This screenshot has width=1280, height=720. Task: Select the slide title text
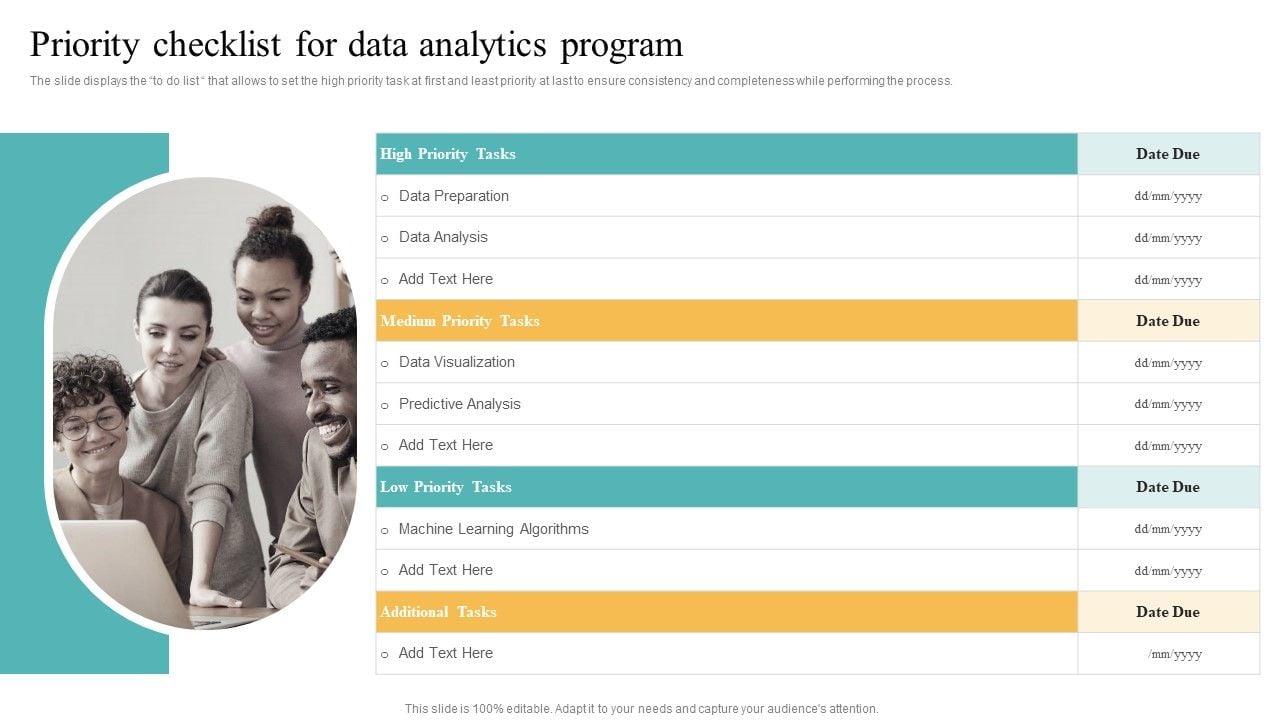356,45
